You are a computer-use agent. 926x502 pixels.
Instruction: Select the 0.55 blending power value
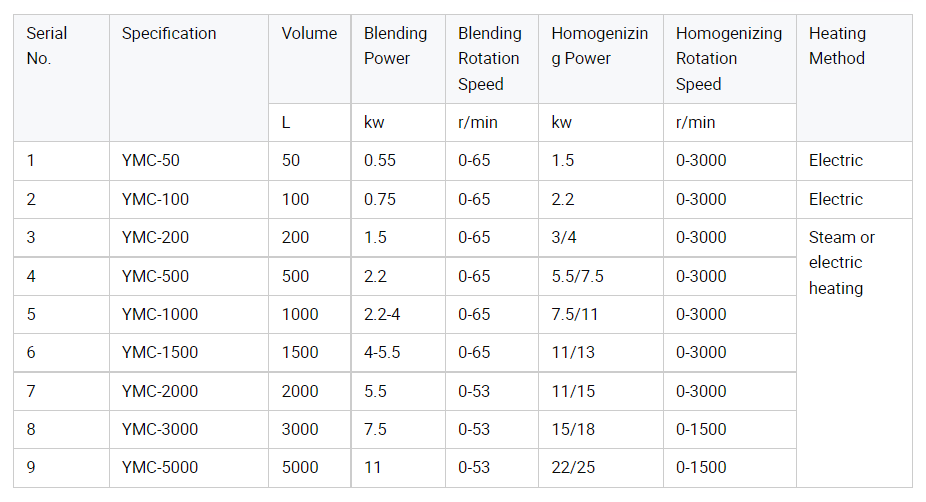(398, 161)
